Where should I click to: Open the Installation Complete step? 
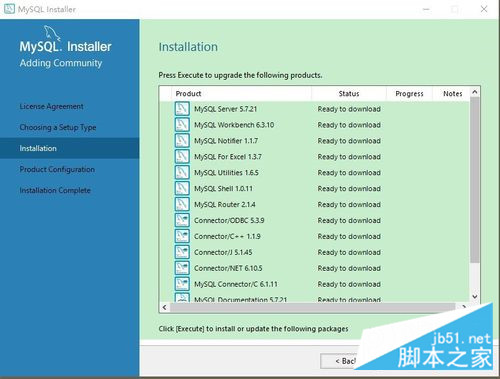click(55, 190)
